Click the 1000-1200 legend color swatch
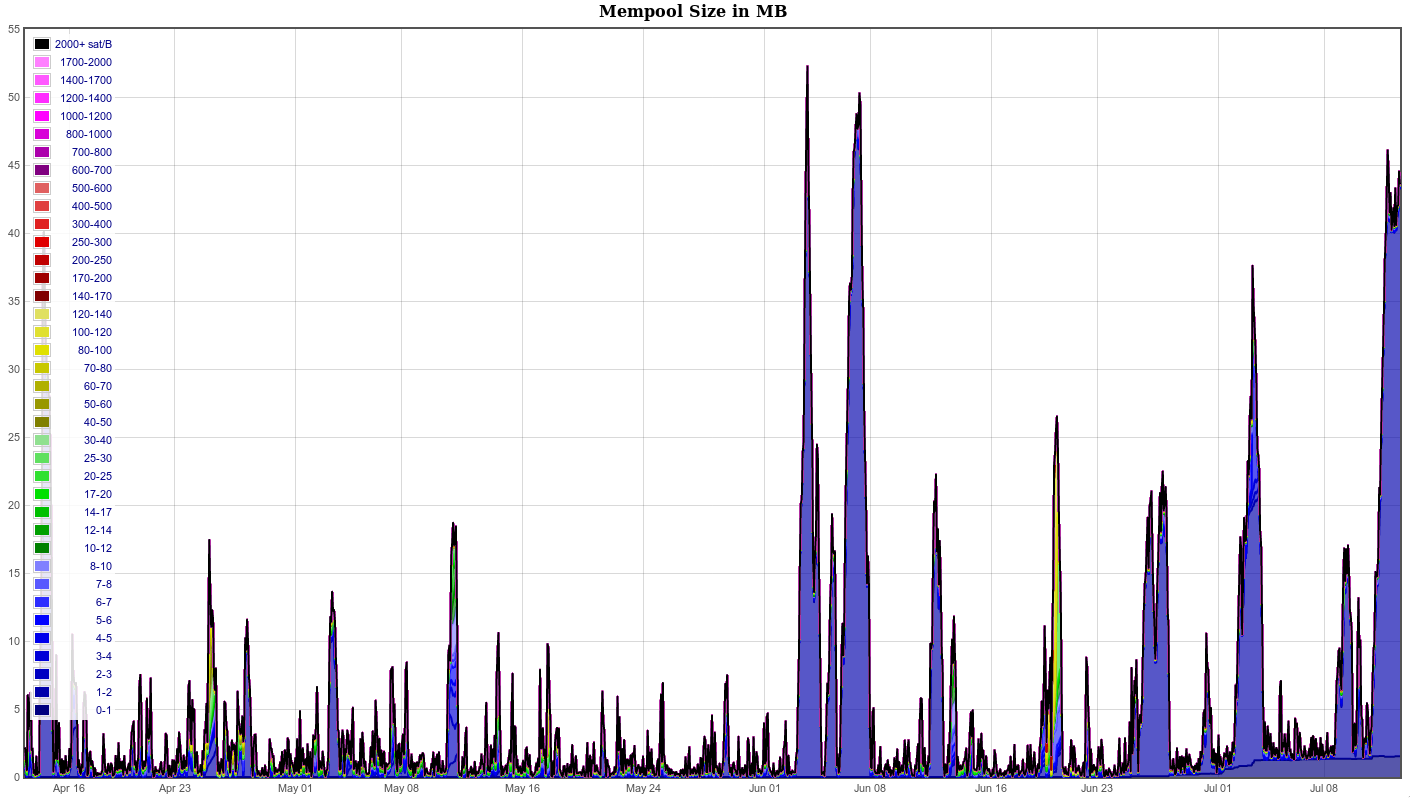Image resolution: width=1410 pixels, height=798 pixels. click(42, 116)
